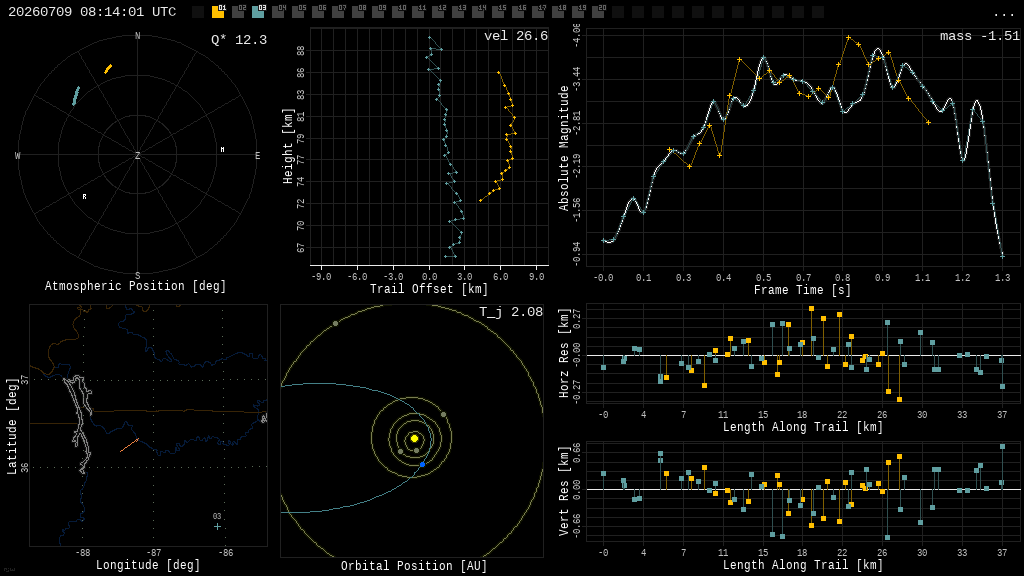Click the yellow Sun in orbital plot

click(x=414, y=438)
